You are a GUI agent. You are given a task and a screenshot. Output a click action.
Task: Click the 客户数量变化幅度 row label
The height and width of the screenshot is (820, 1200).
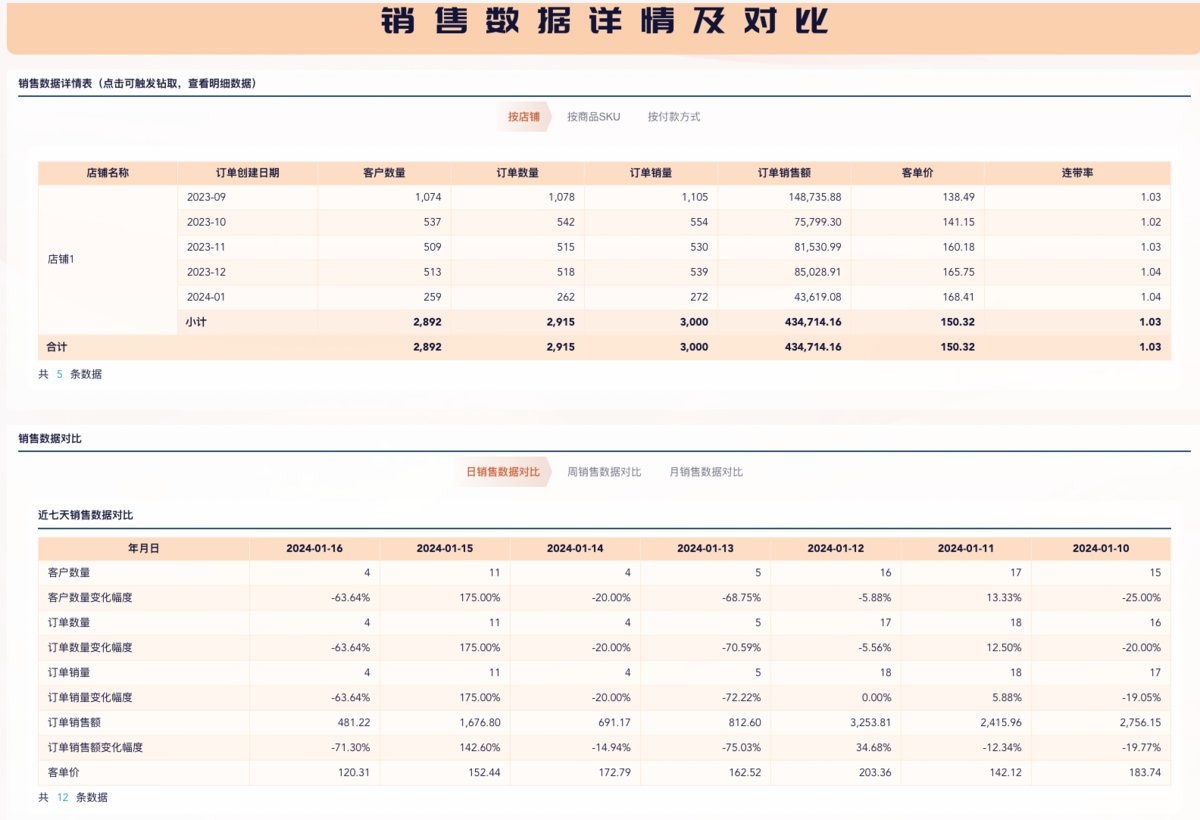pyautogui.click(x=90, y=597)
